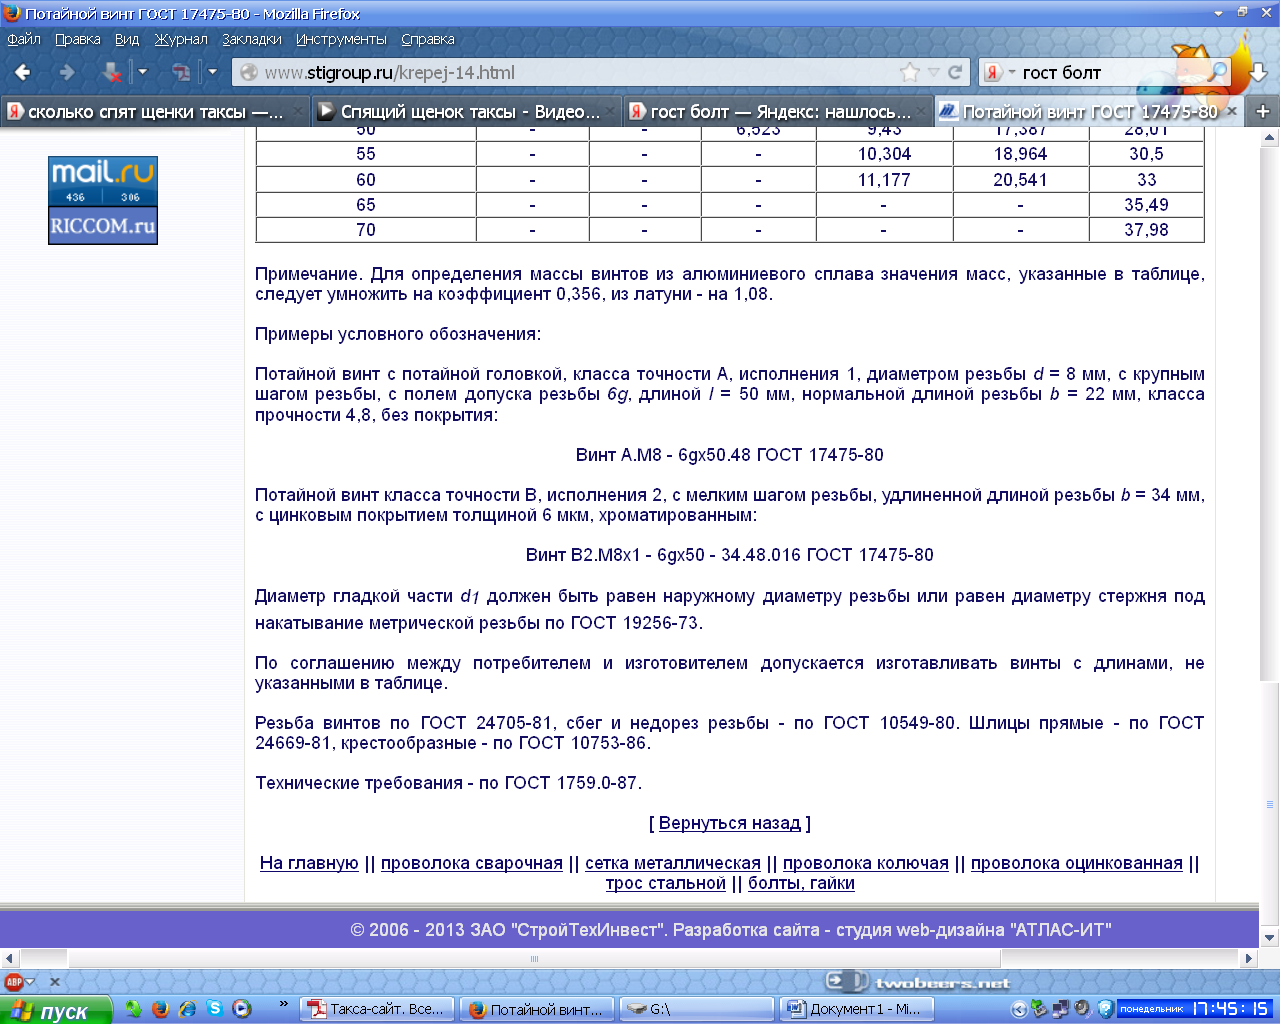Image resolution: width=1280 pixels, height=1024 pixels.
Task: Go back with the Back arrow
Action: pyautogui.click(x=23, y=72)
